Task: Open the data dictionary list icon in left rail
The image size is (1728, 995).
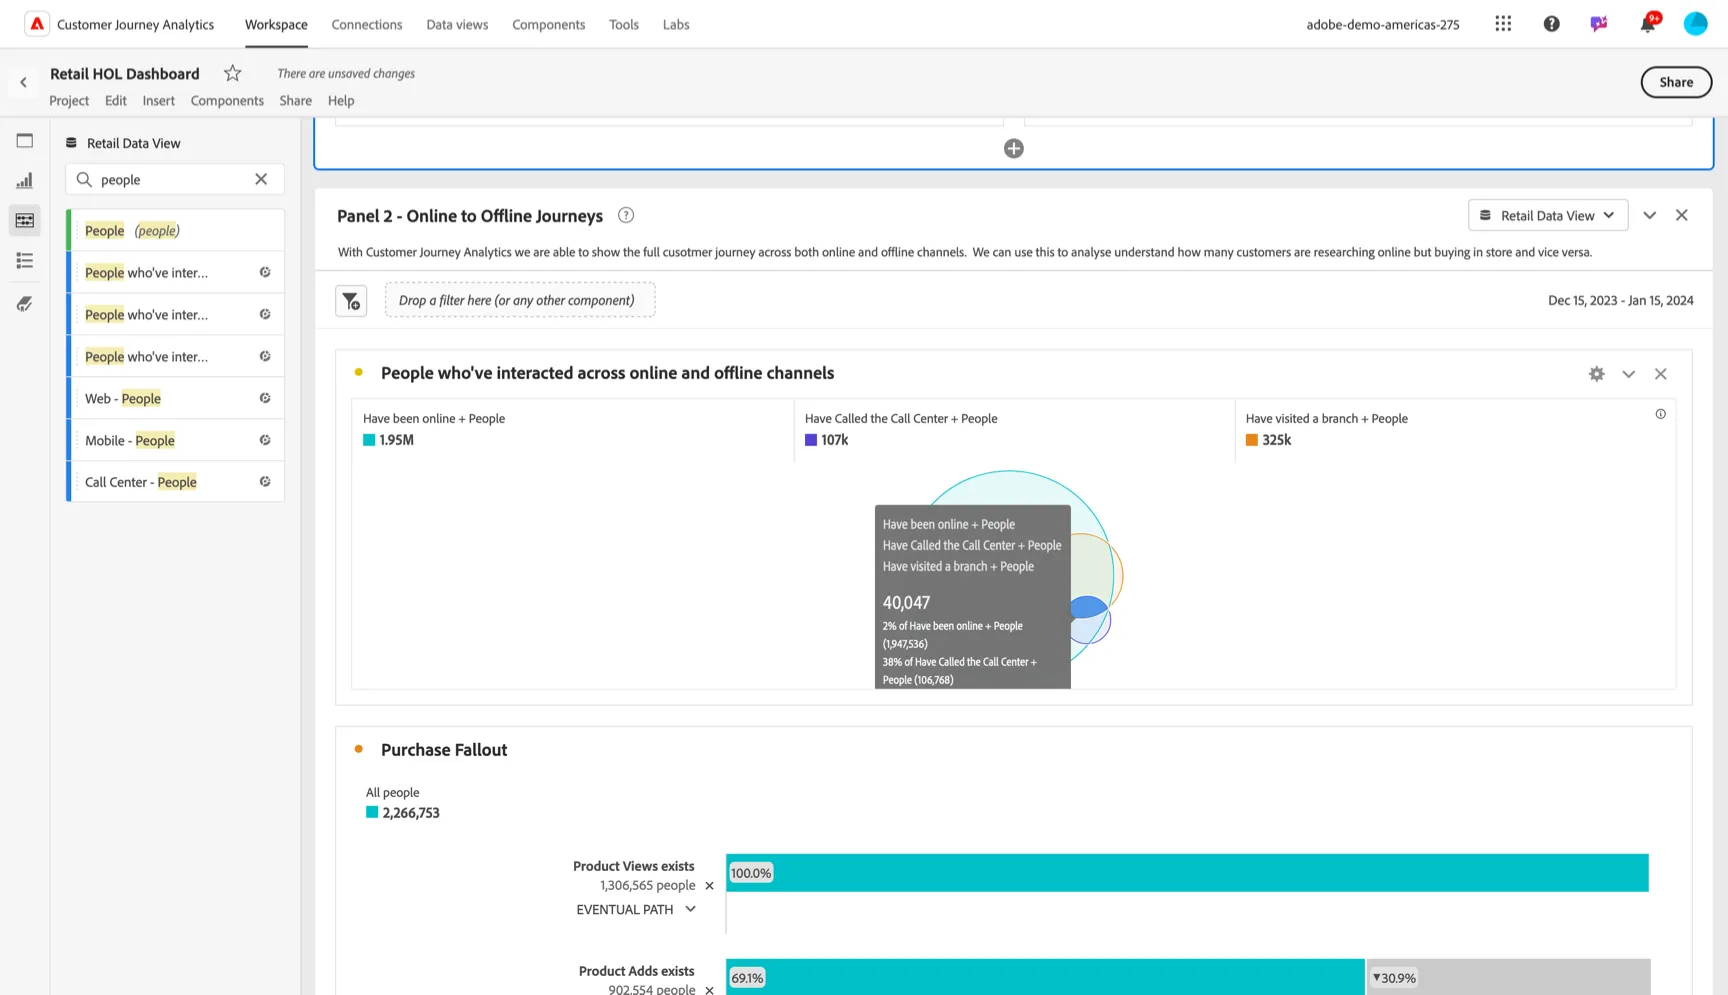Action: point(25,261)
